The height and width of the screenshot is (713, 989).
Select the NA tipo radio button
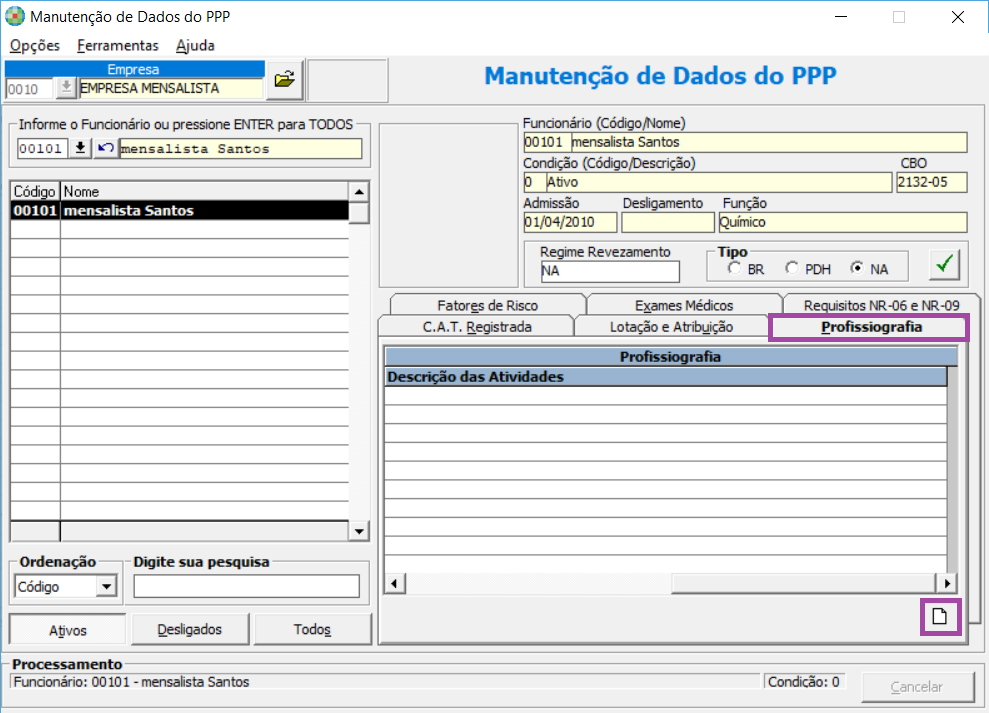point(857,268)
